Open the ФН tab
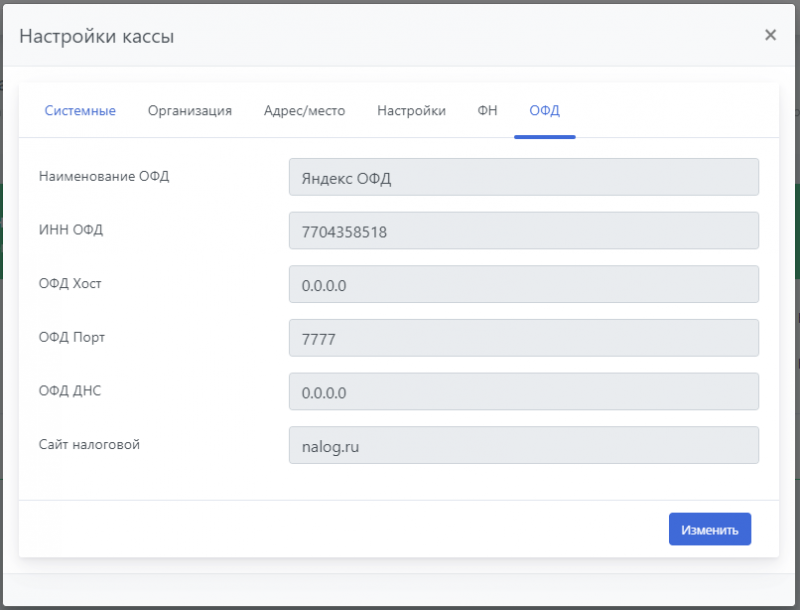This screenshot has height=610, width=800. point(487,111)
